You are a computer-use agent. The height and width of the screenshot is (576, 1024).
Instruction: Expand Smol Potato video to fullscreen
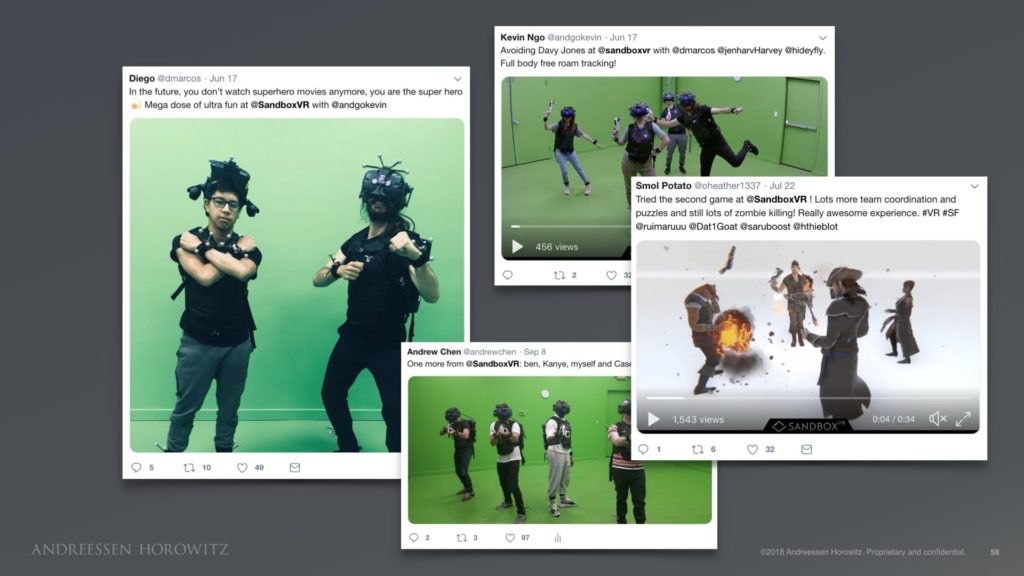963,419
